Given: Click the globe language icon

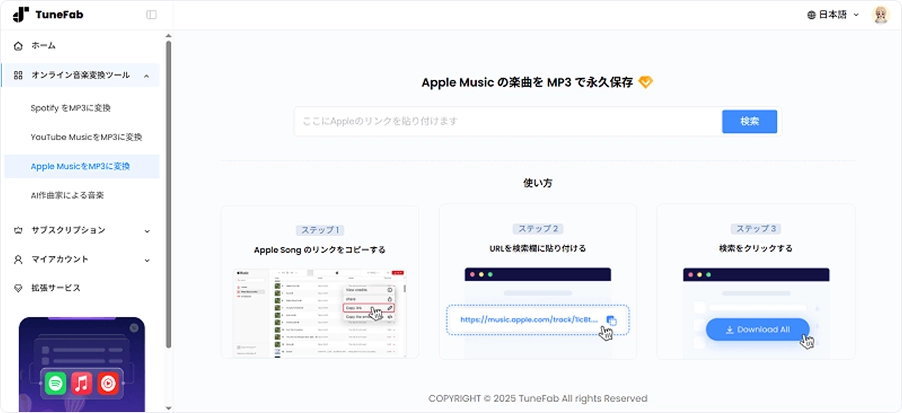Looking at the screenshot, I should point(812,15).
